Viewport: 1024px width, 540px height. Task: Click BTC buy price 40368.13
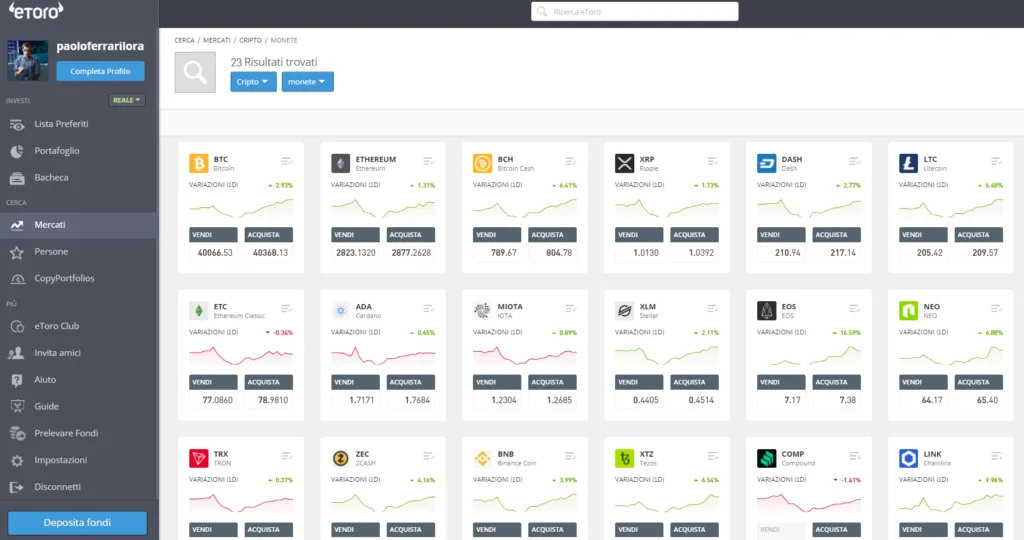pyautogui.click(x=270, y=253)
